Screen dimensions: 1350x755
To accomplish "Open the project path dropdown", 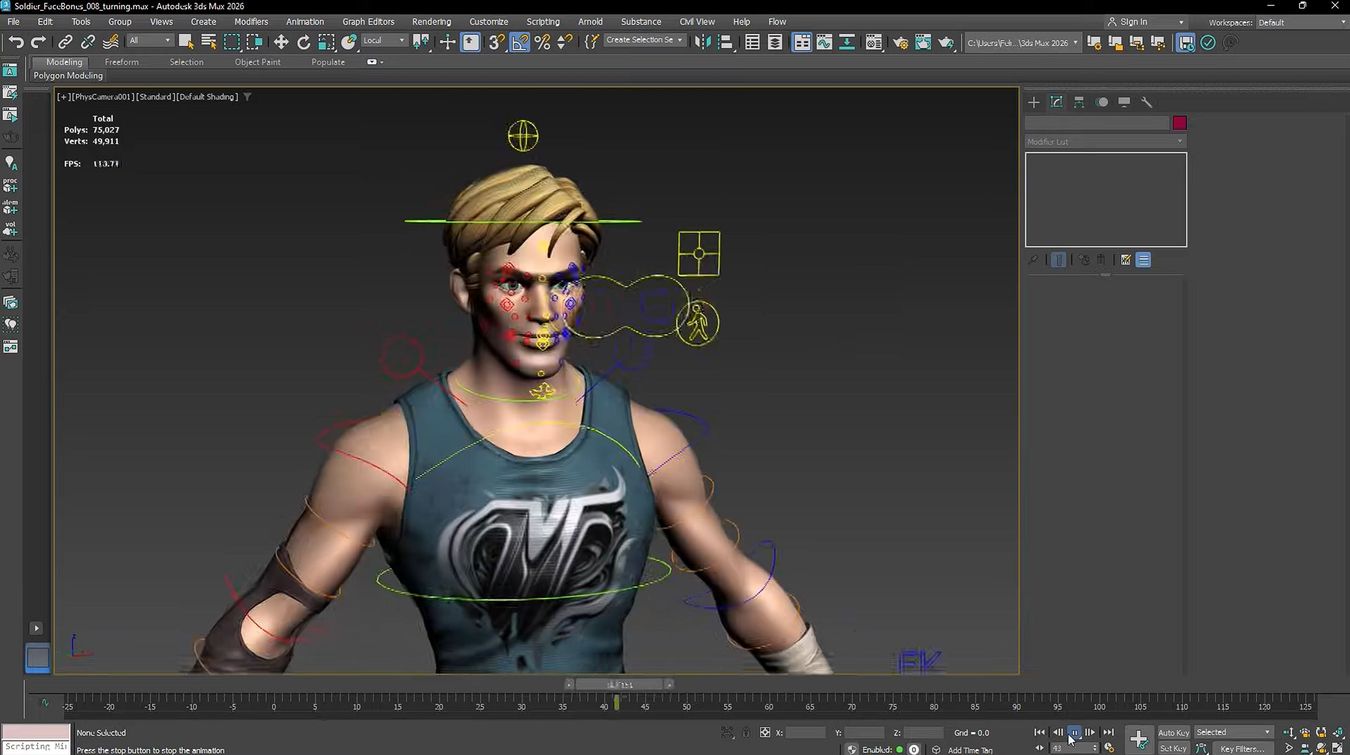I will tap(1023, 42).
